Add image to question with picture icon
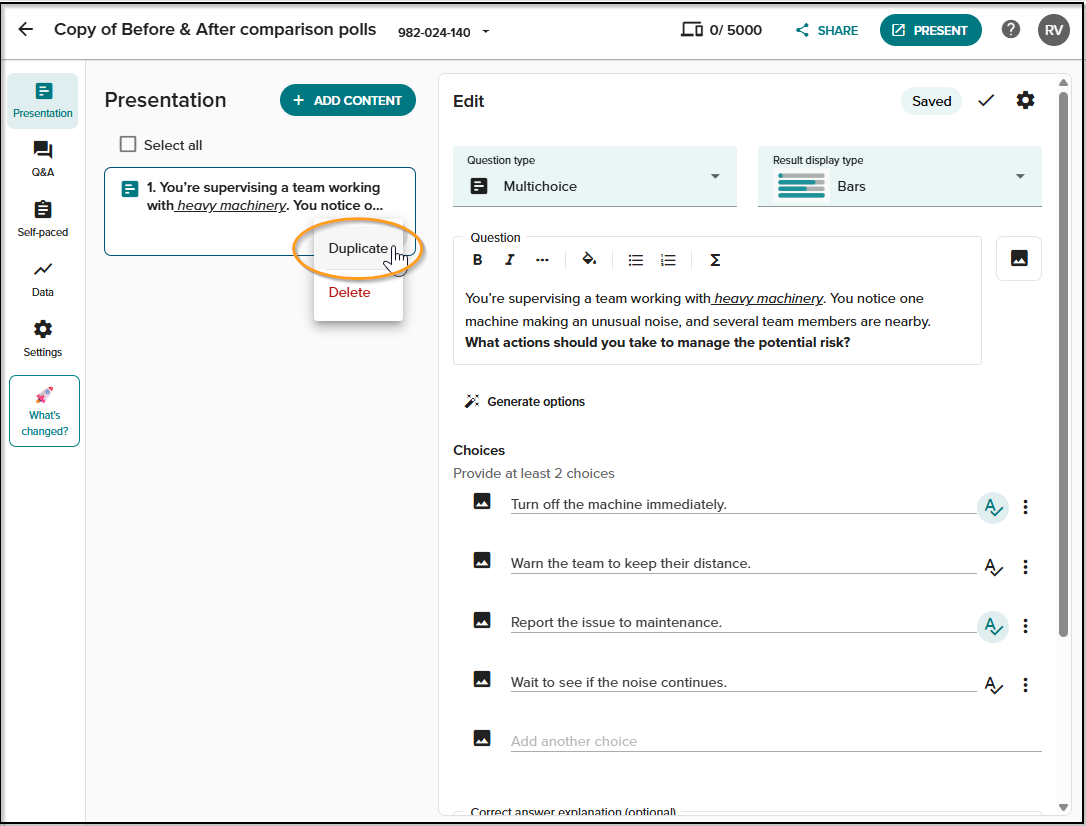The height and width of the screenshot is (826, 1086). point(1019,258)
